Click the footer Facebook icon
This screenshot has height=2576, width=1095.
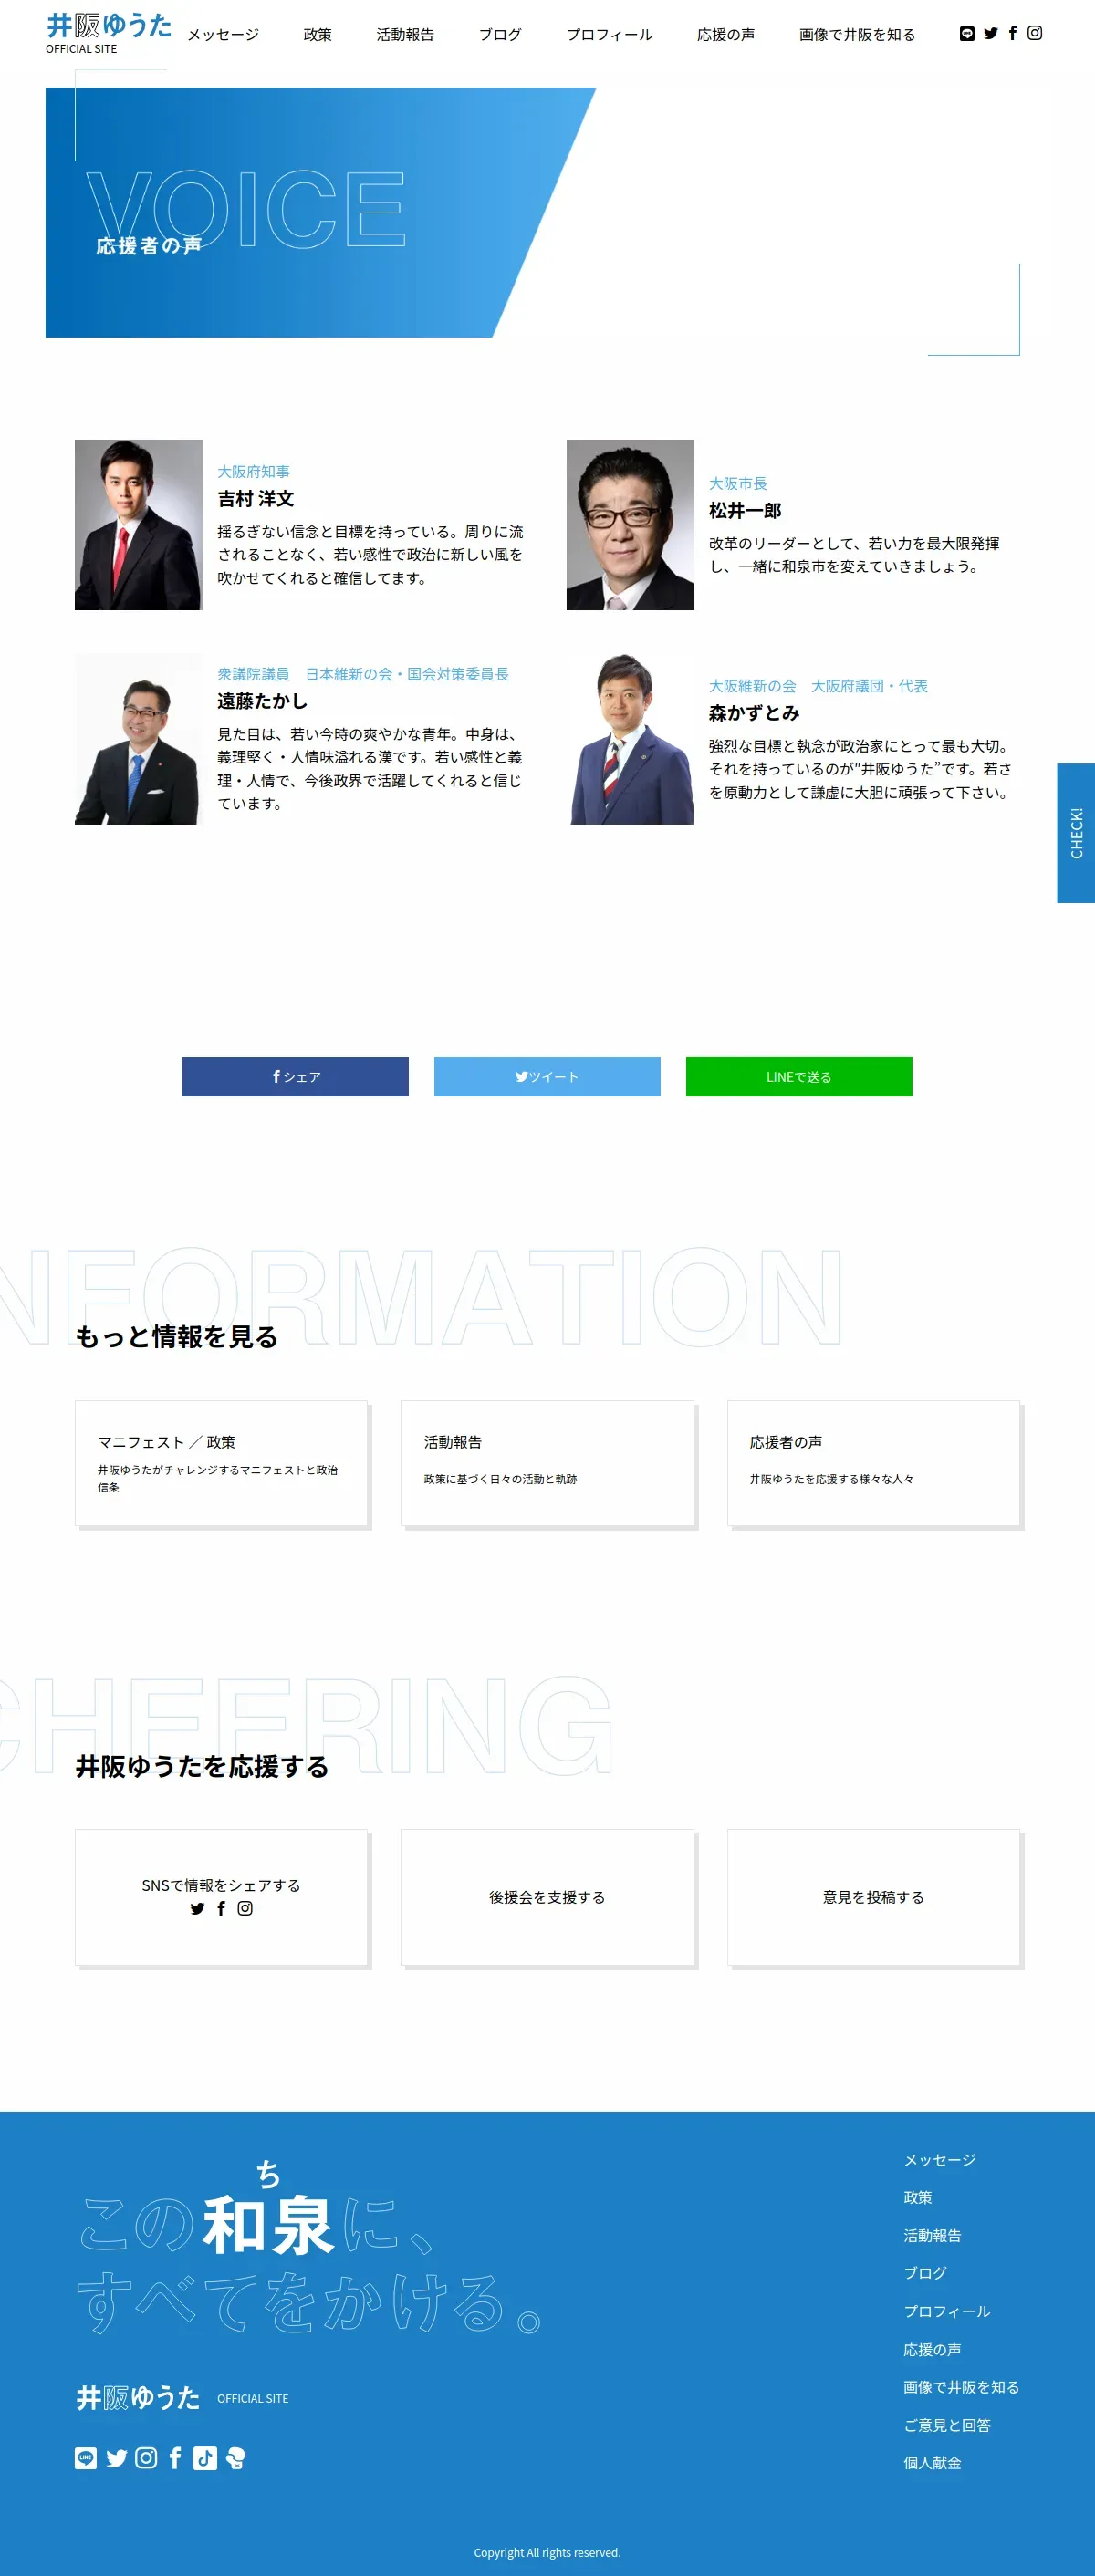tap(175, 2458)
